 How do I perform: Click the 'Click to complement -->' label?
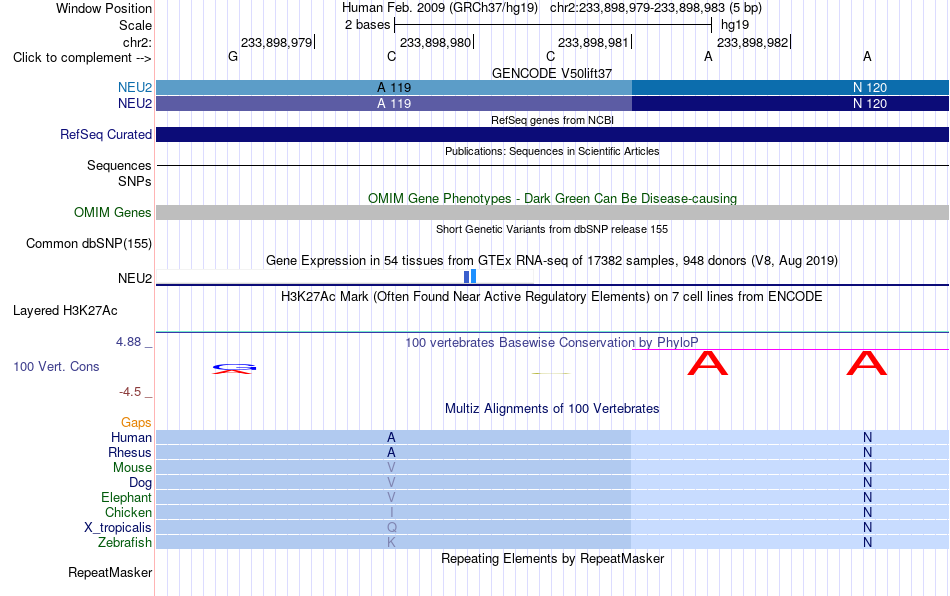(82, 58)
